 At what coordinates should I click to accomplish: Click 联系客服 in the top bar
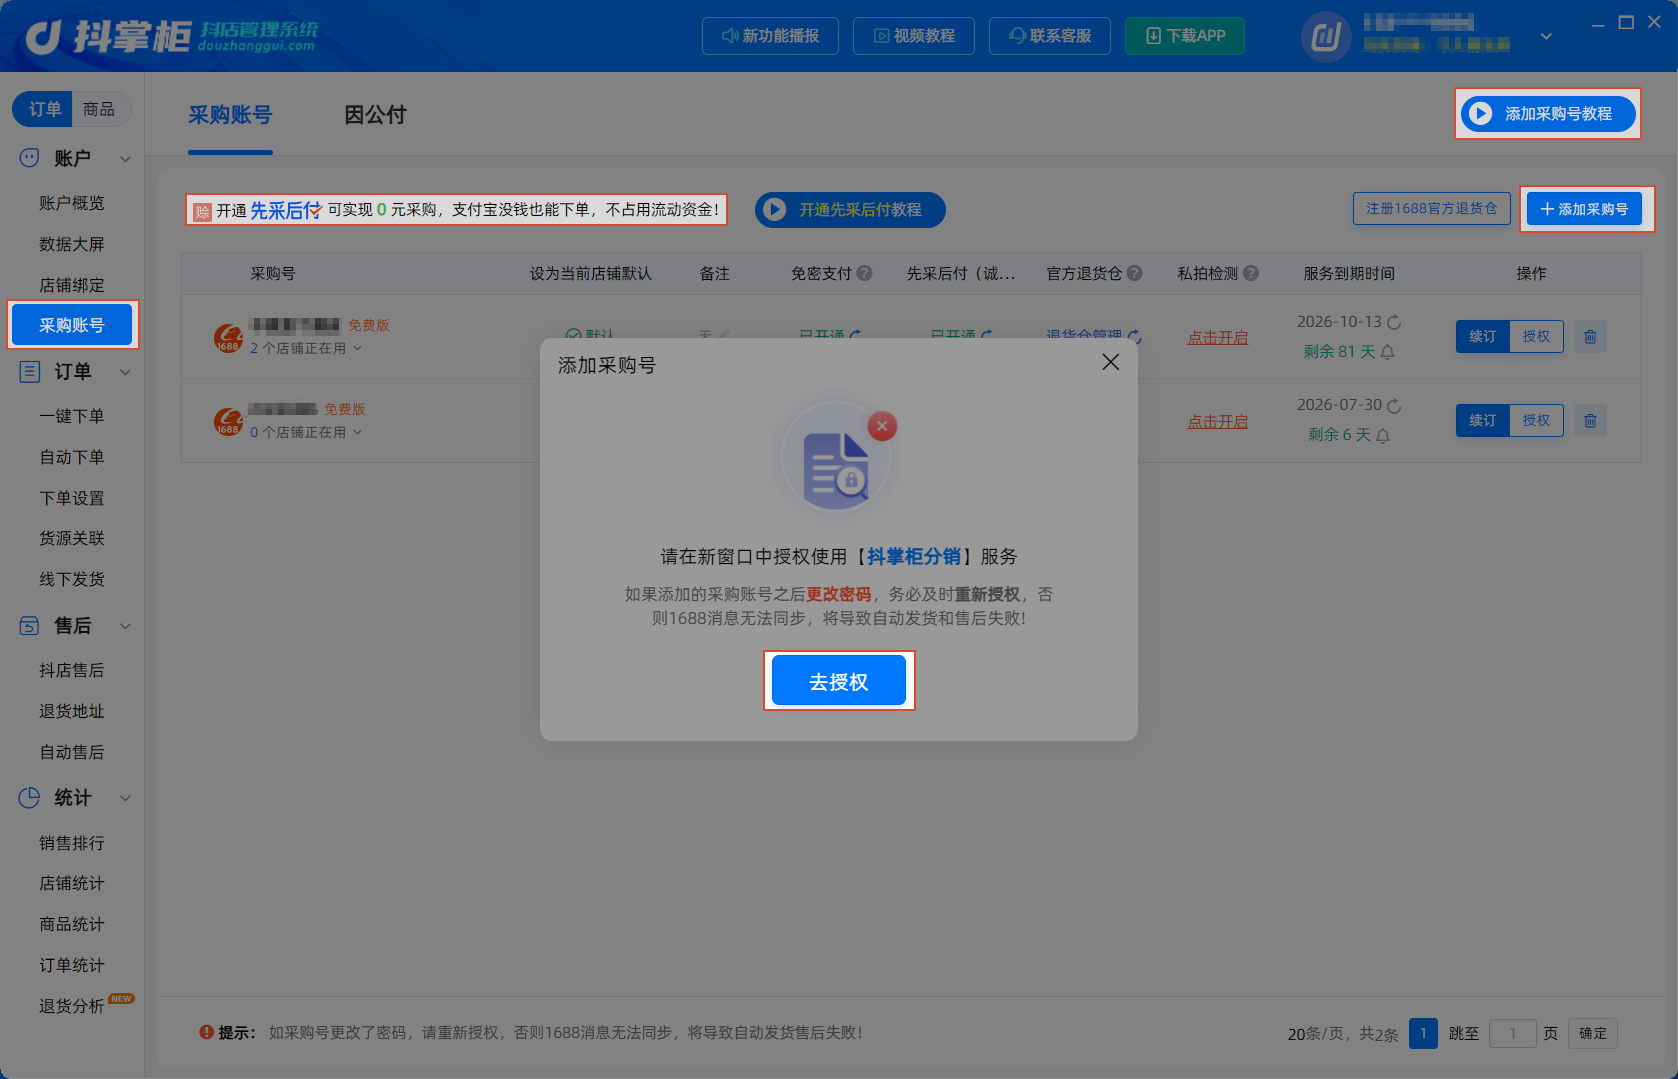(1050, 36)
